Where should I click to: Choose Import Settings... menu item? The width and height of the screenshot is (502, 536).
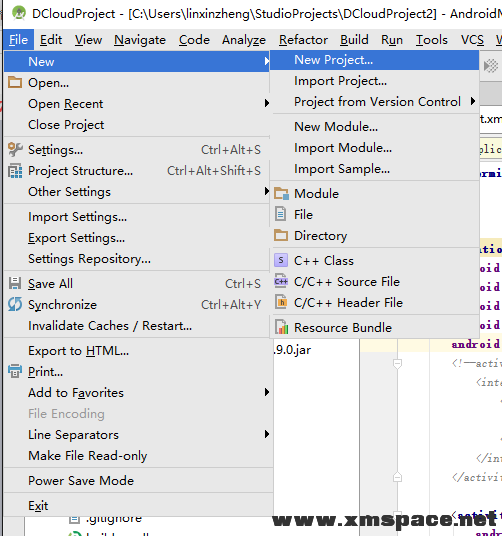point(137,217)
